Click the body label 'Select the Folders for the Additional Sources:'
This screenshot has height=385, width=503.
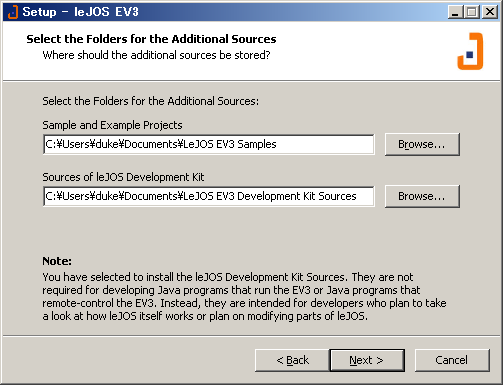point(150,101)
